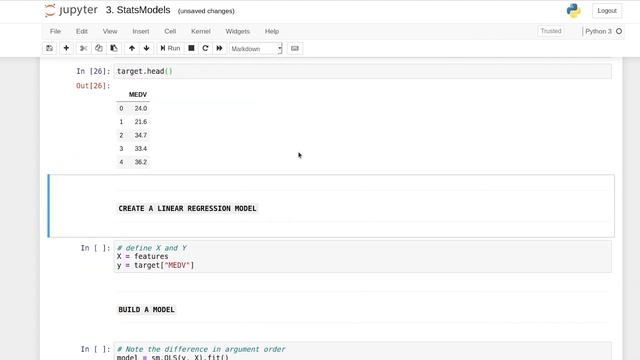Click the define X and Y code cell
The height and width of the screenshot is (360, 640).
click(362, 257)
